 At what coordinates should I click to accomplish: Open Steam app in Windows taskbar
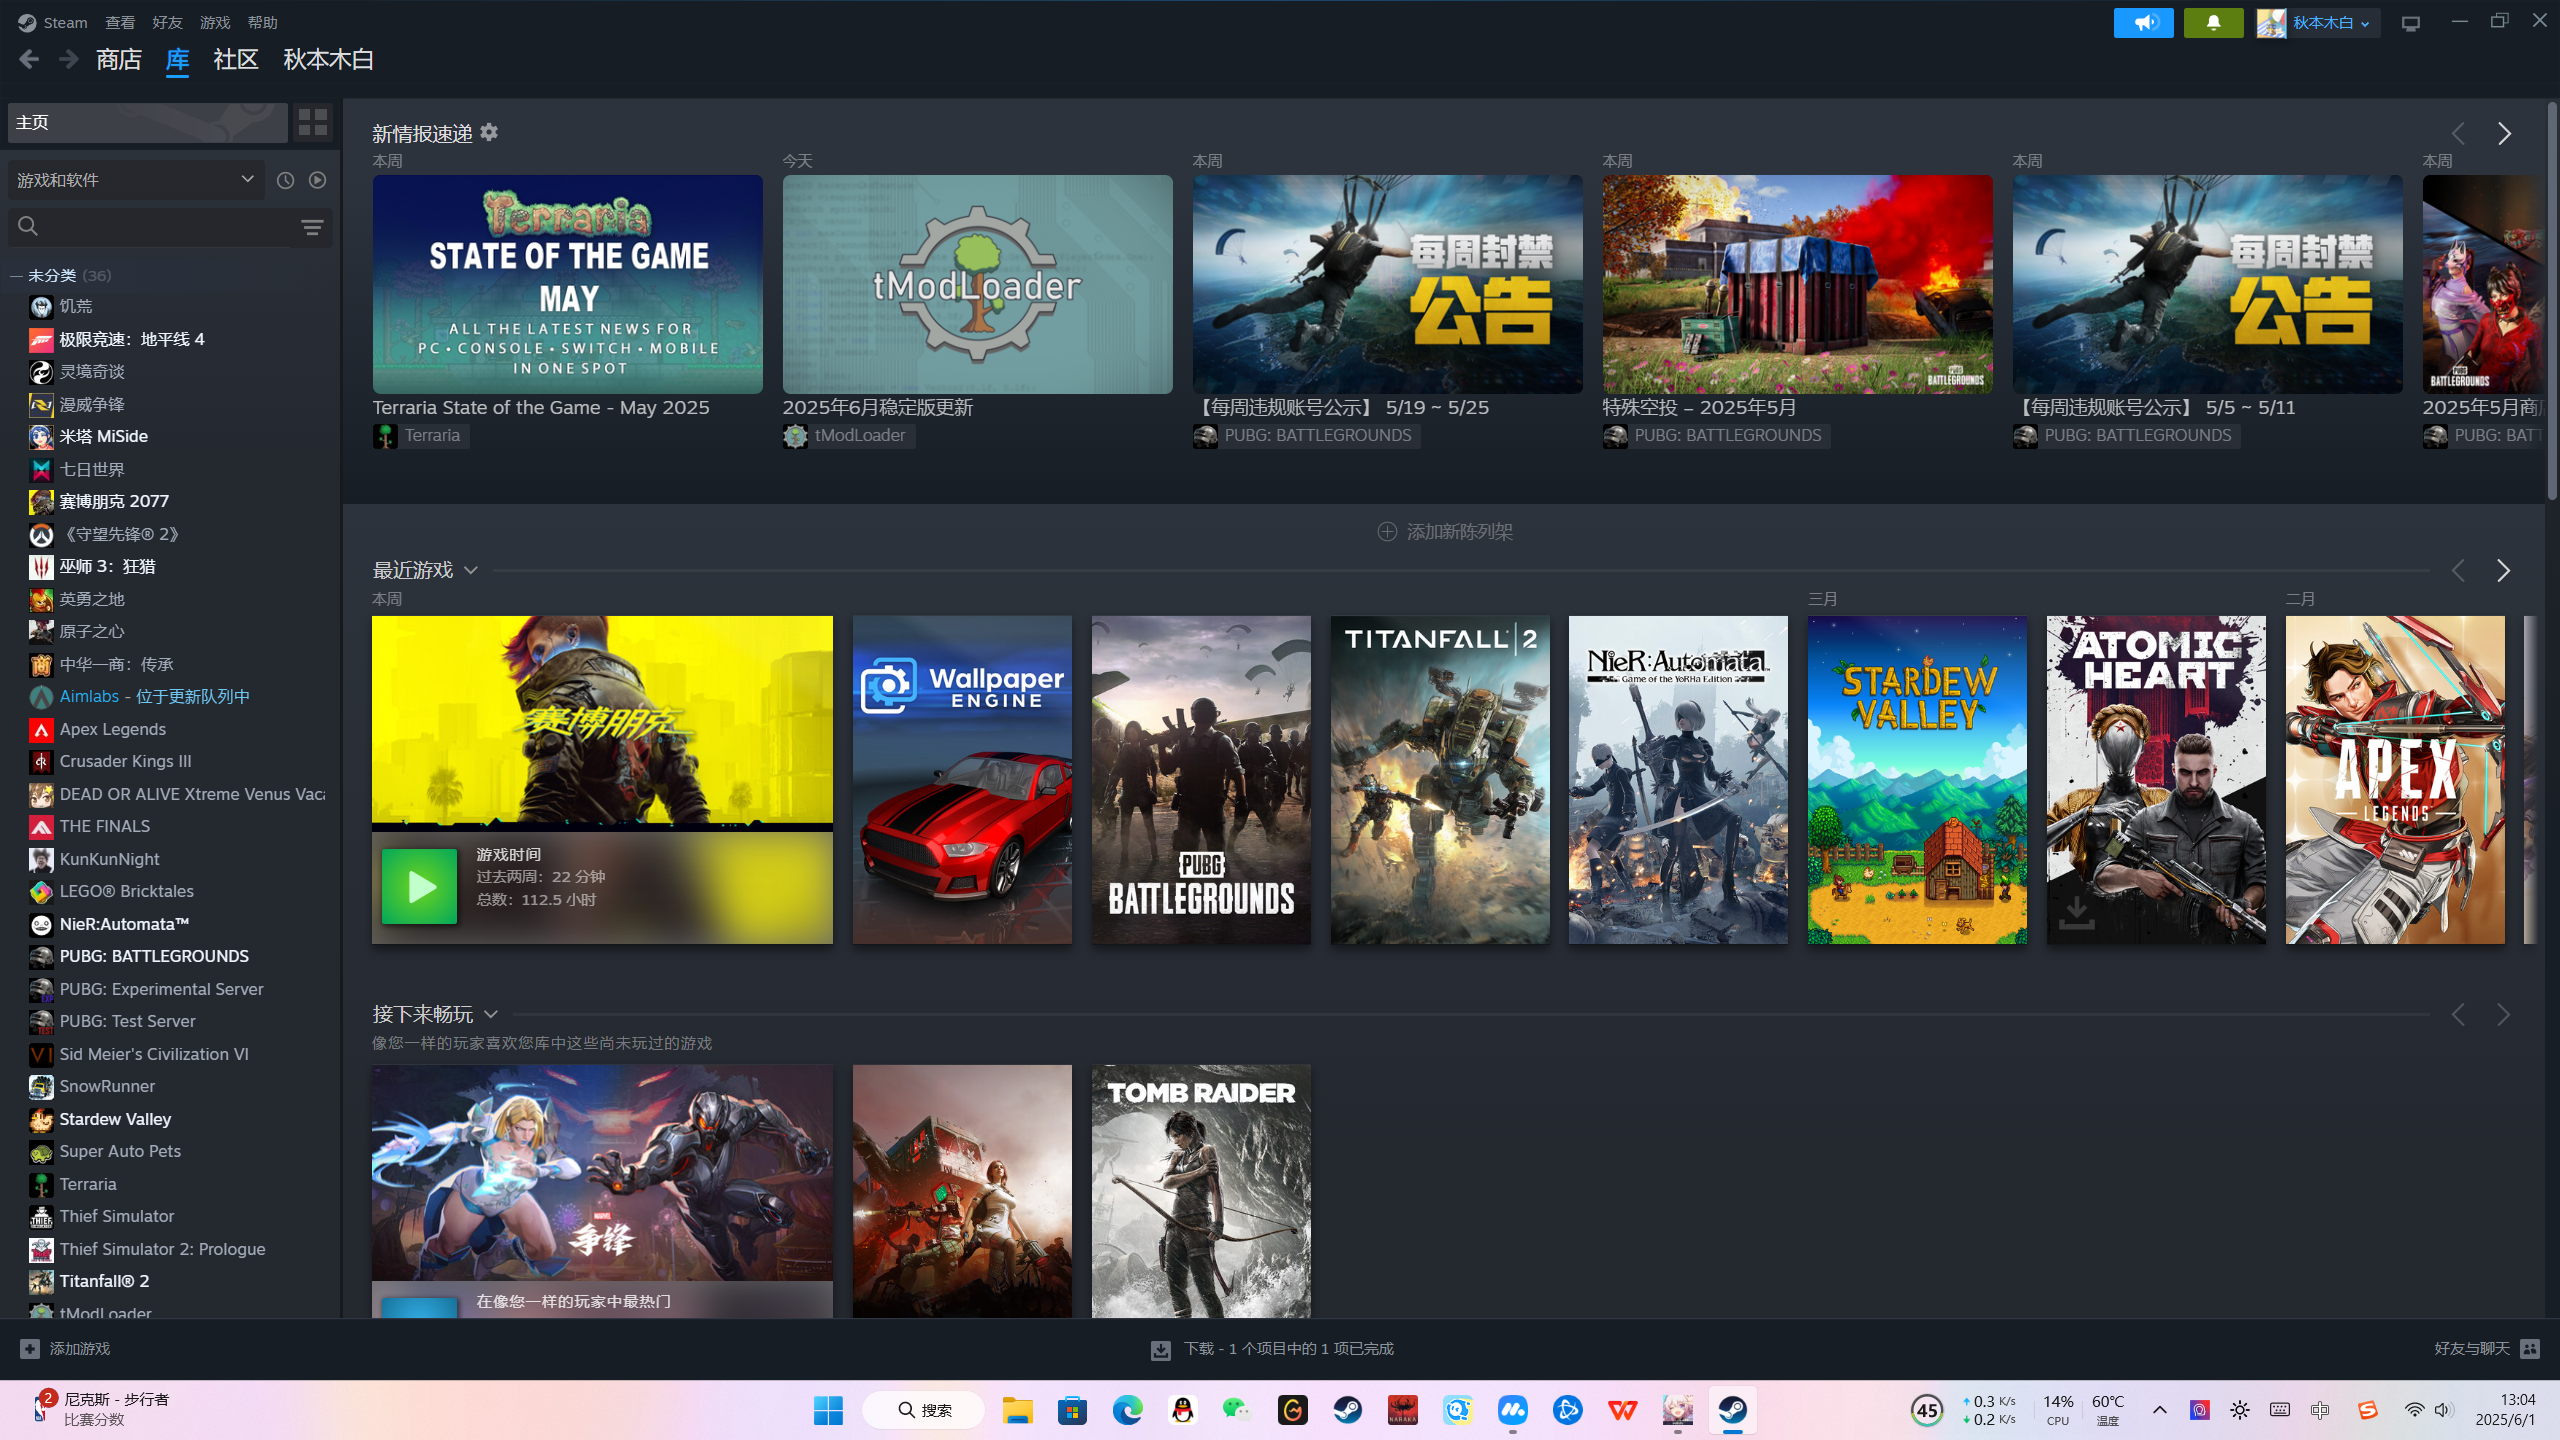point(1732,1410)
